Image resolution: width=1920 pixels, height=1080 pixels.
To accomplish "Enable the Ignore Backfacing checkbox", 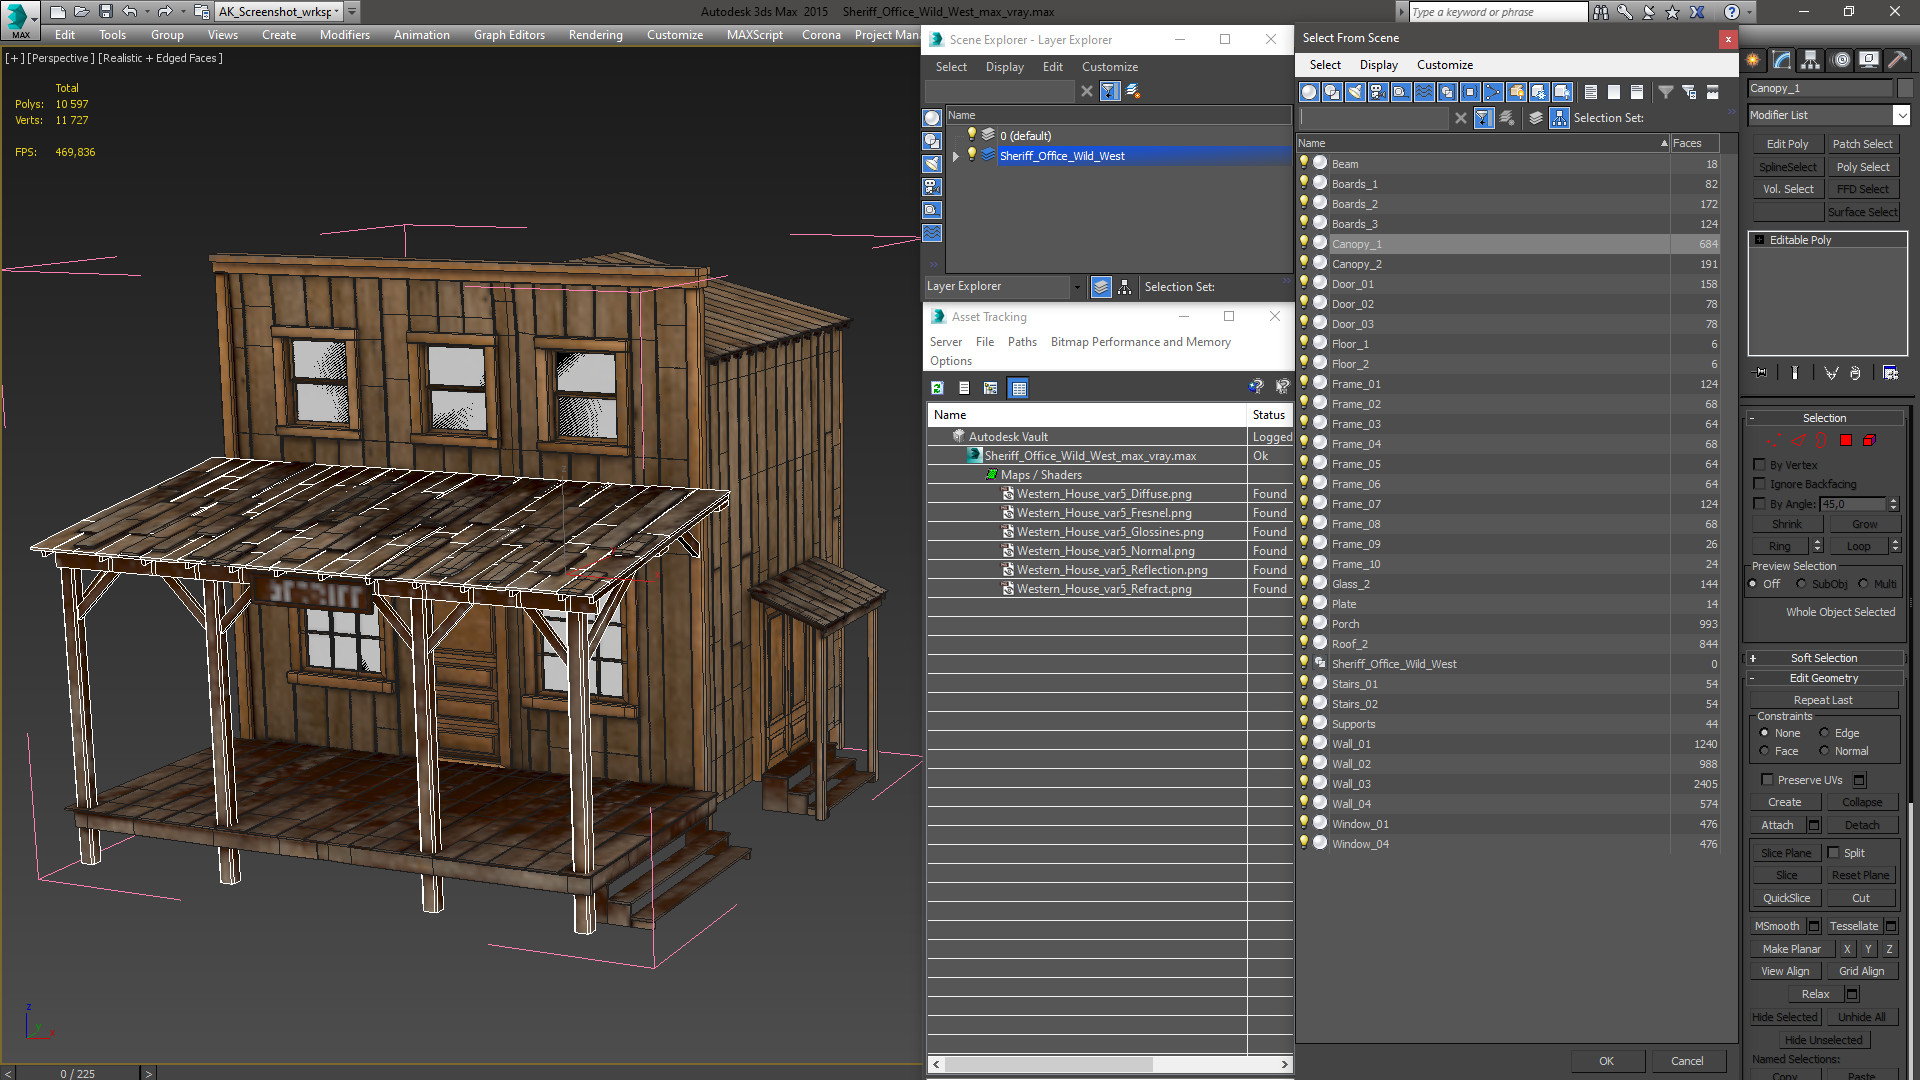I will 1759,484.
